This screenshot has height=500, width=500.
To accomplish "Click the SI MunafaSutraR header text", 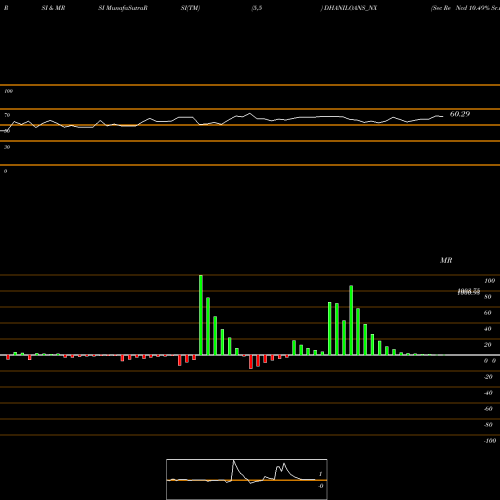I will 123,8.
